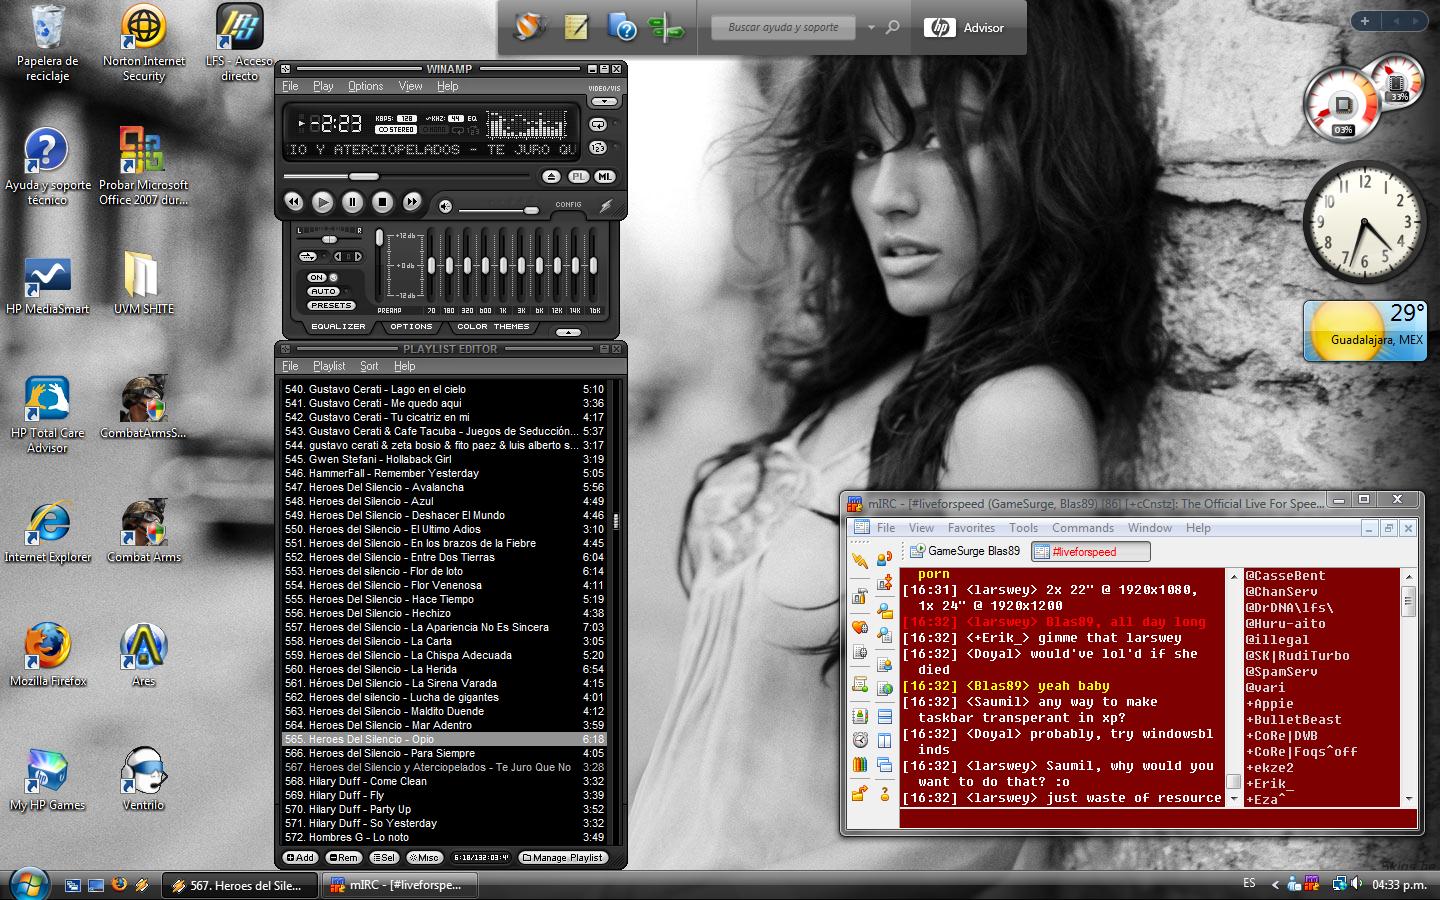This screenshot has width=1440, height=900.
Task: Click the Winamp lightning bolt icon
Action: coord(605,206)
